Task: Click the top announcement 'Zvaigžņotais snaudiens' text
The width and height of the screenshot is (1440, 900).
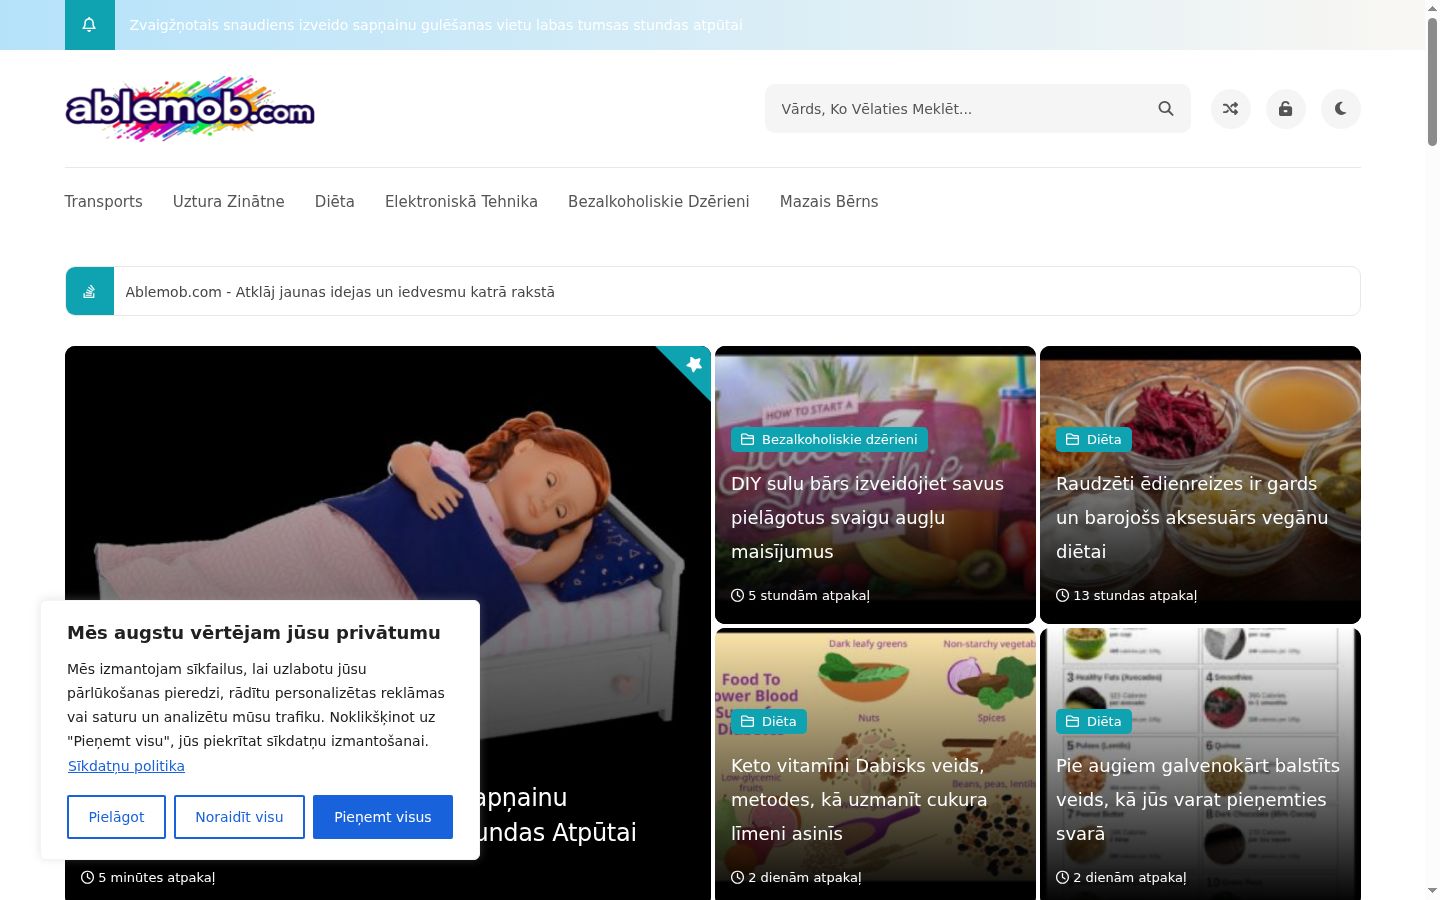Action: (x=436, y=25)
